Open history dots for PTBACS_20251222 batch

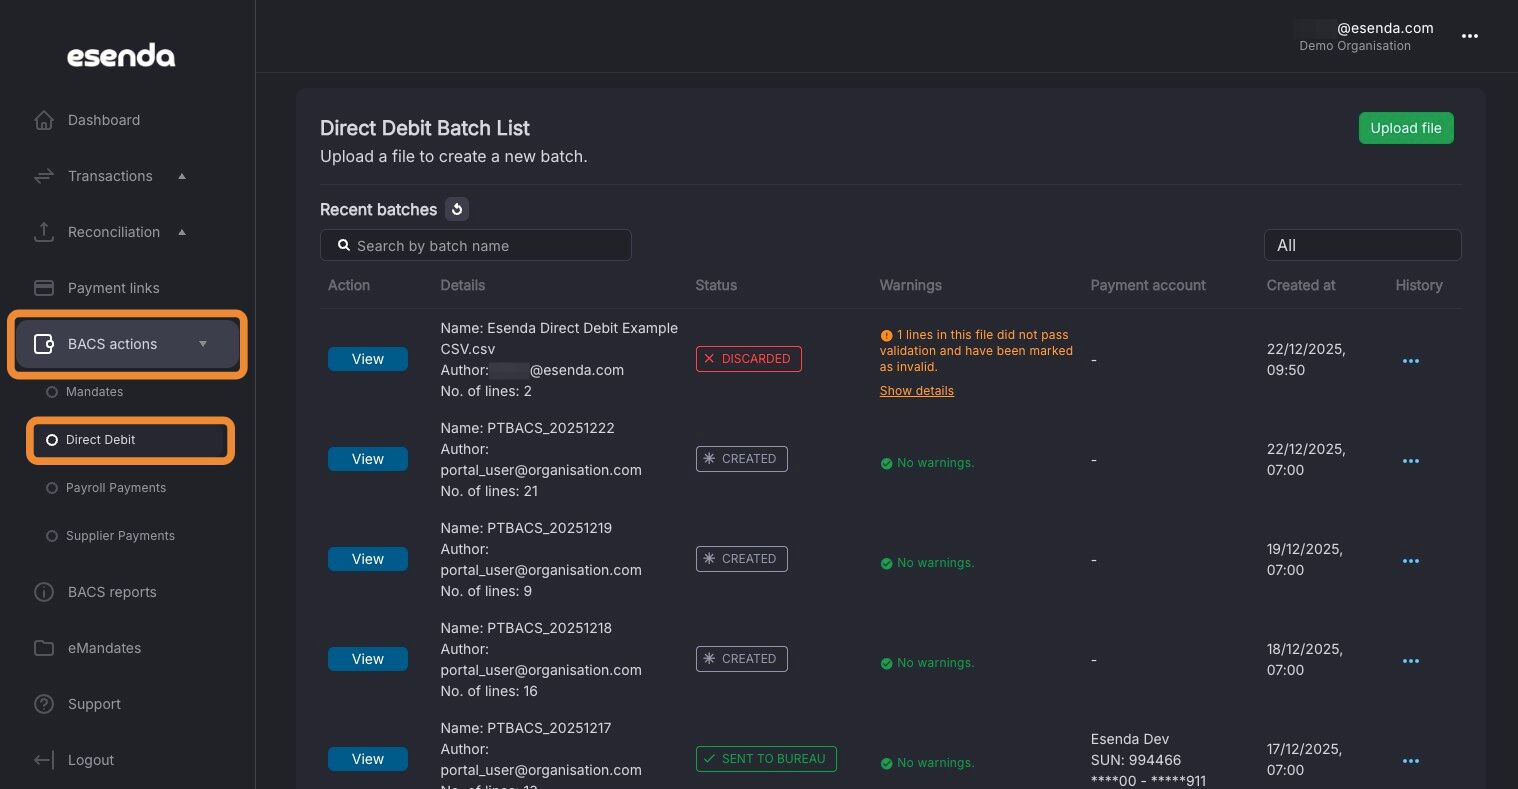[1411, 461]
